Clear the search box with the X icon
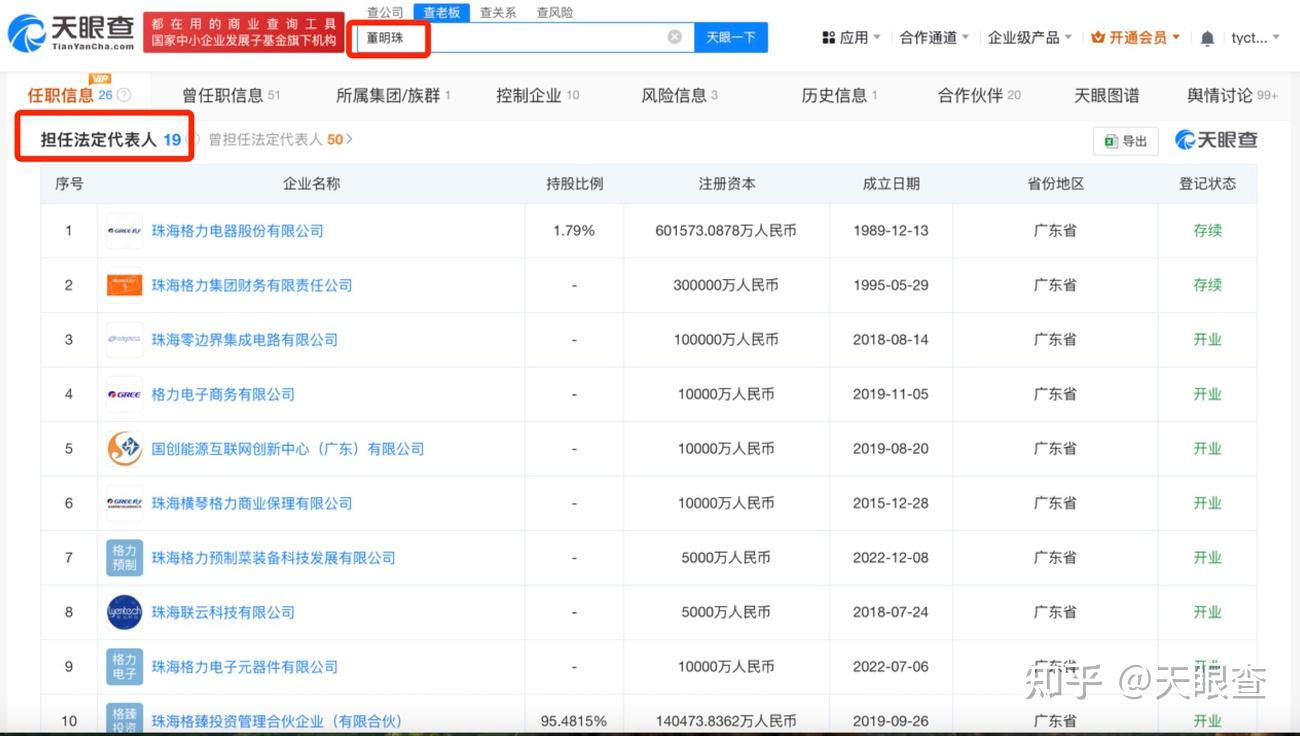The width and height of the screenshot is (1300, 736). pos(675,37)
